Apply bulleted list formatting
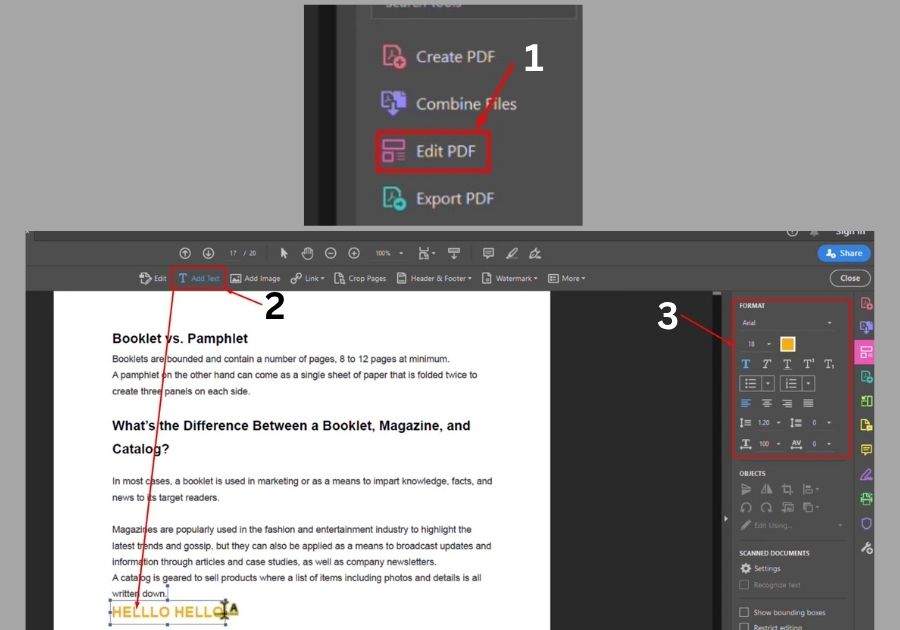Image resolution: width=900 pixels, height=630 pixels. click(x=750, y=383)
